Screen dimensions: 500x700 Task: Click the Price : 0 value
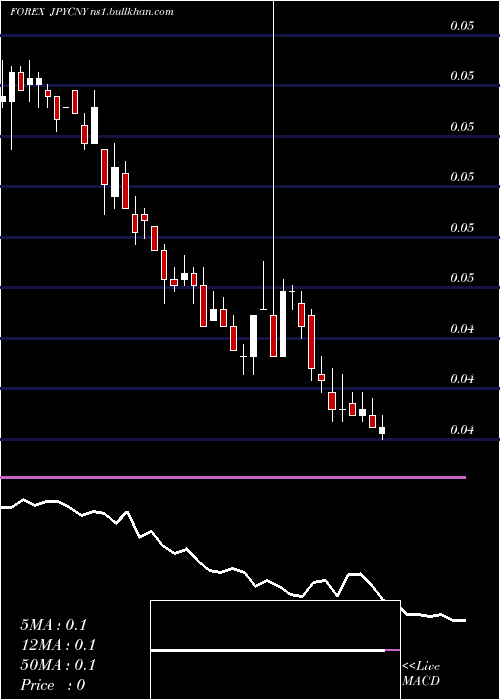[53, 685]
